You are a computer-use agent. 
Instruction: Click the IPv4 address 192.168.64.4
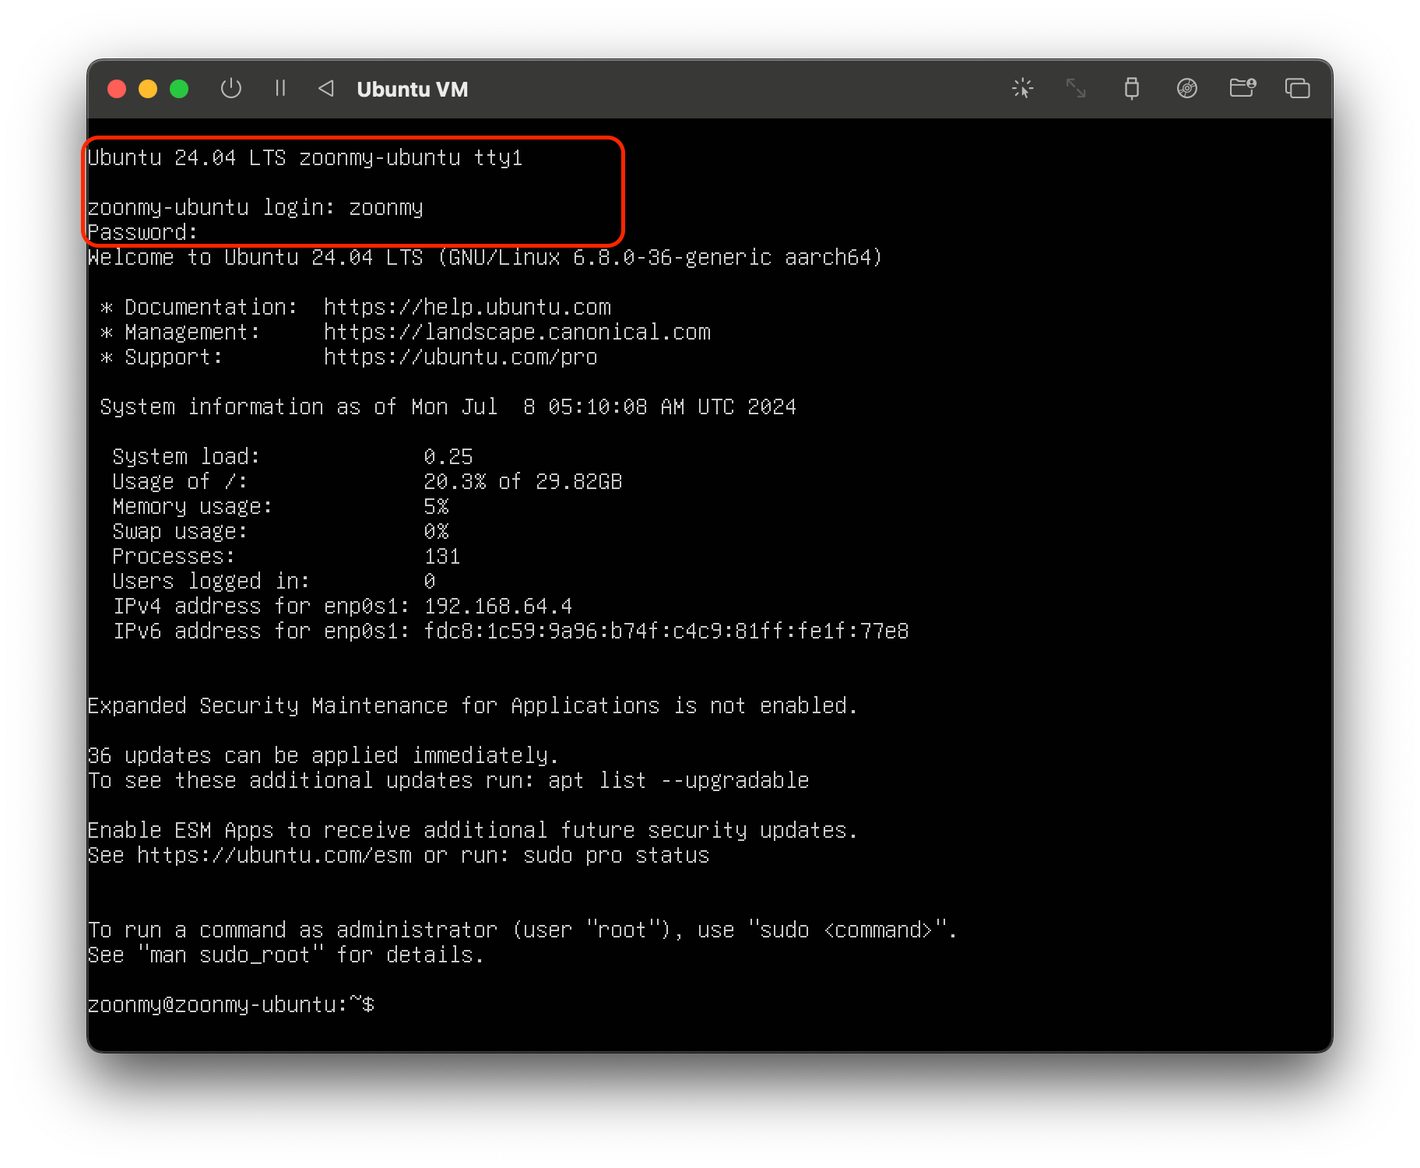click(498, 606)
